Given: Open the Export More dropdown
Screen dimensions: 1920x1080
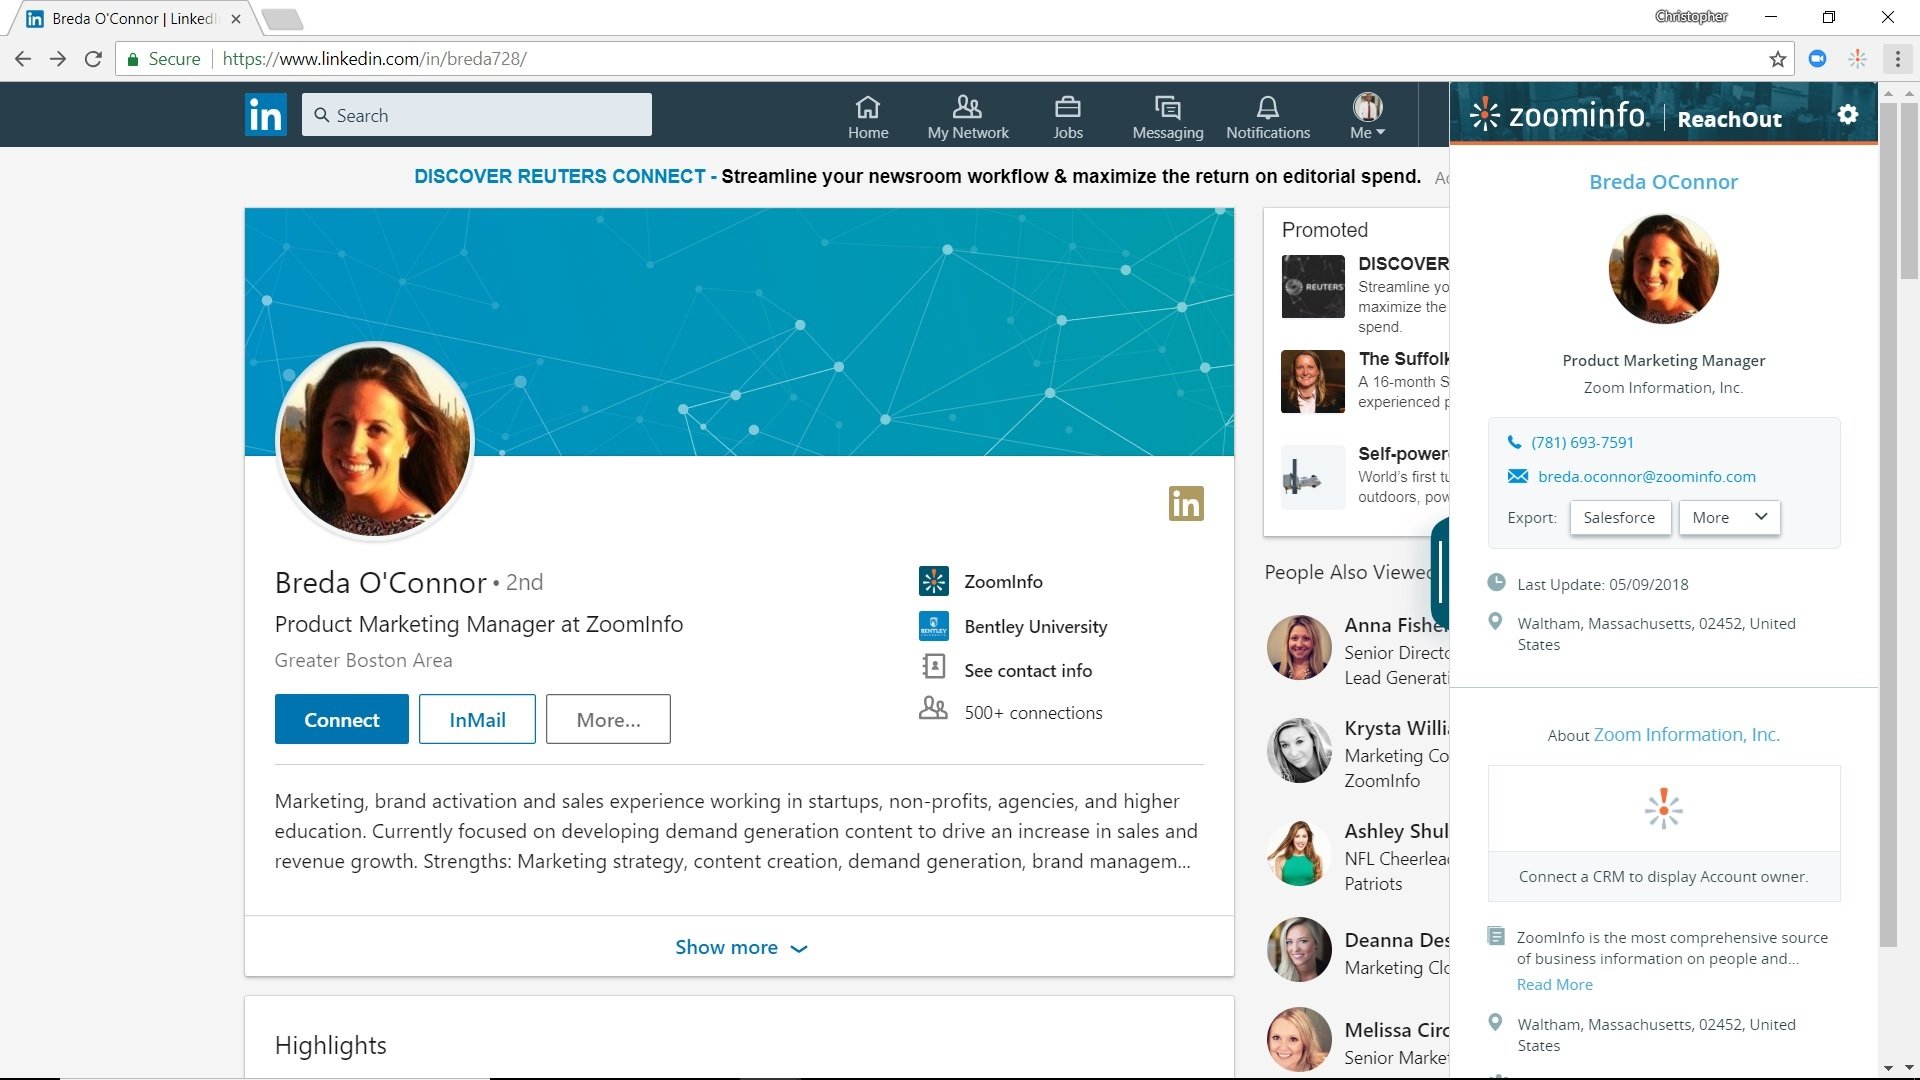Looking at the screenshot, I should pyautogui.click(x=1729, y=517).
